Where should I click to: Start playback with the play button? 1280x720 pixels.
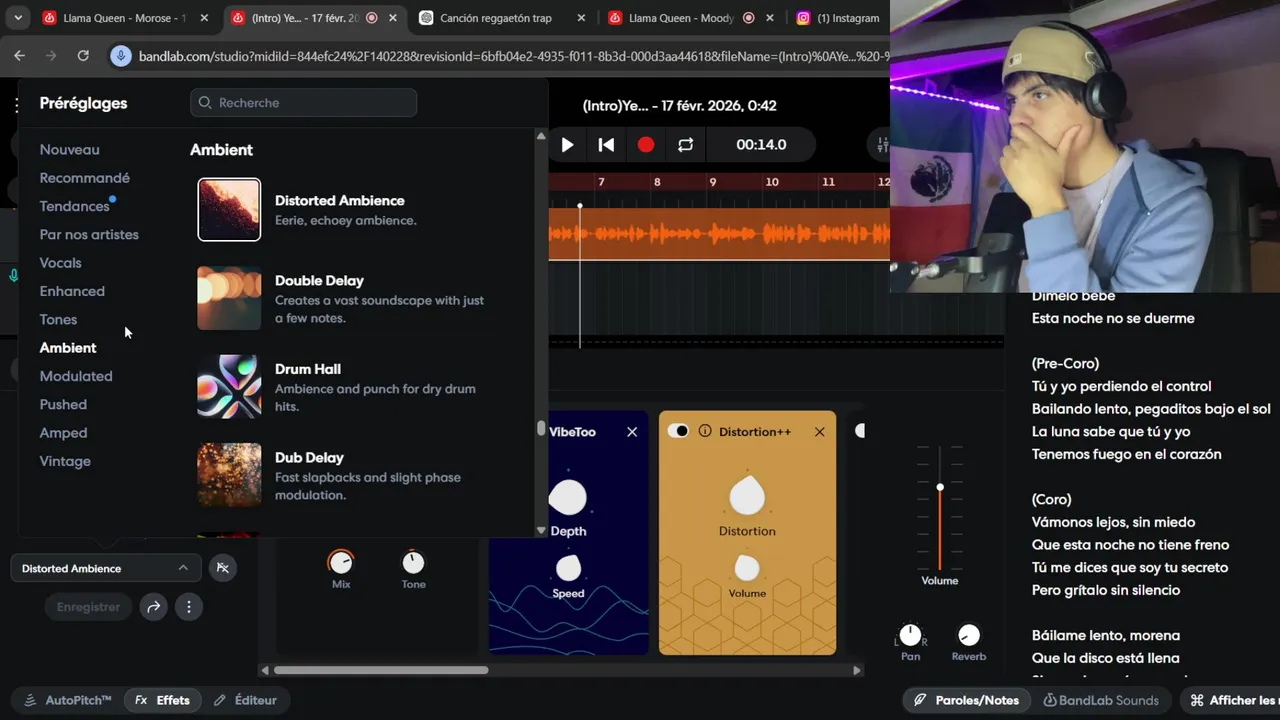click(567, 145)
